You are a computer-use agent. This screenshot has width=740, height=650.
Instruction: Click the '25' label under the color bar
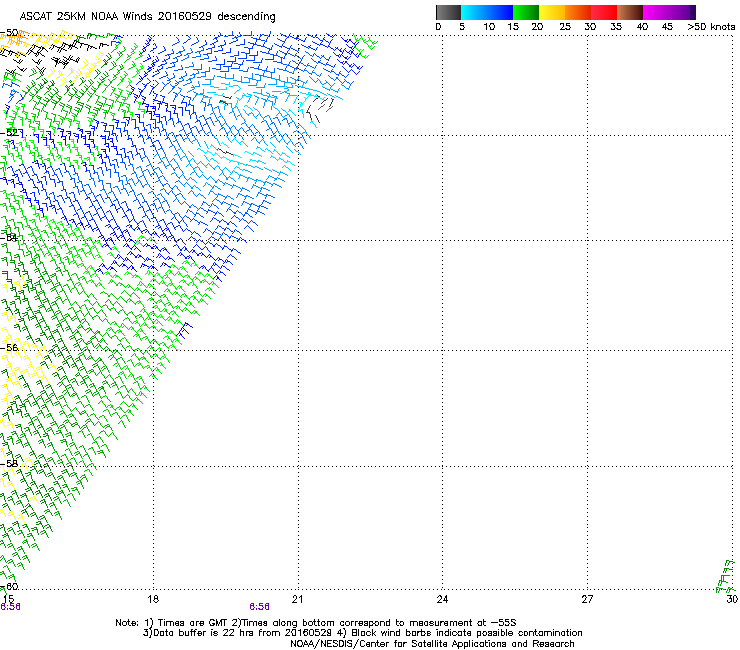coord(565,27)
